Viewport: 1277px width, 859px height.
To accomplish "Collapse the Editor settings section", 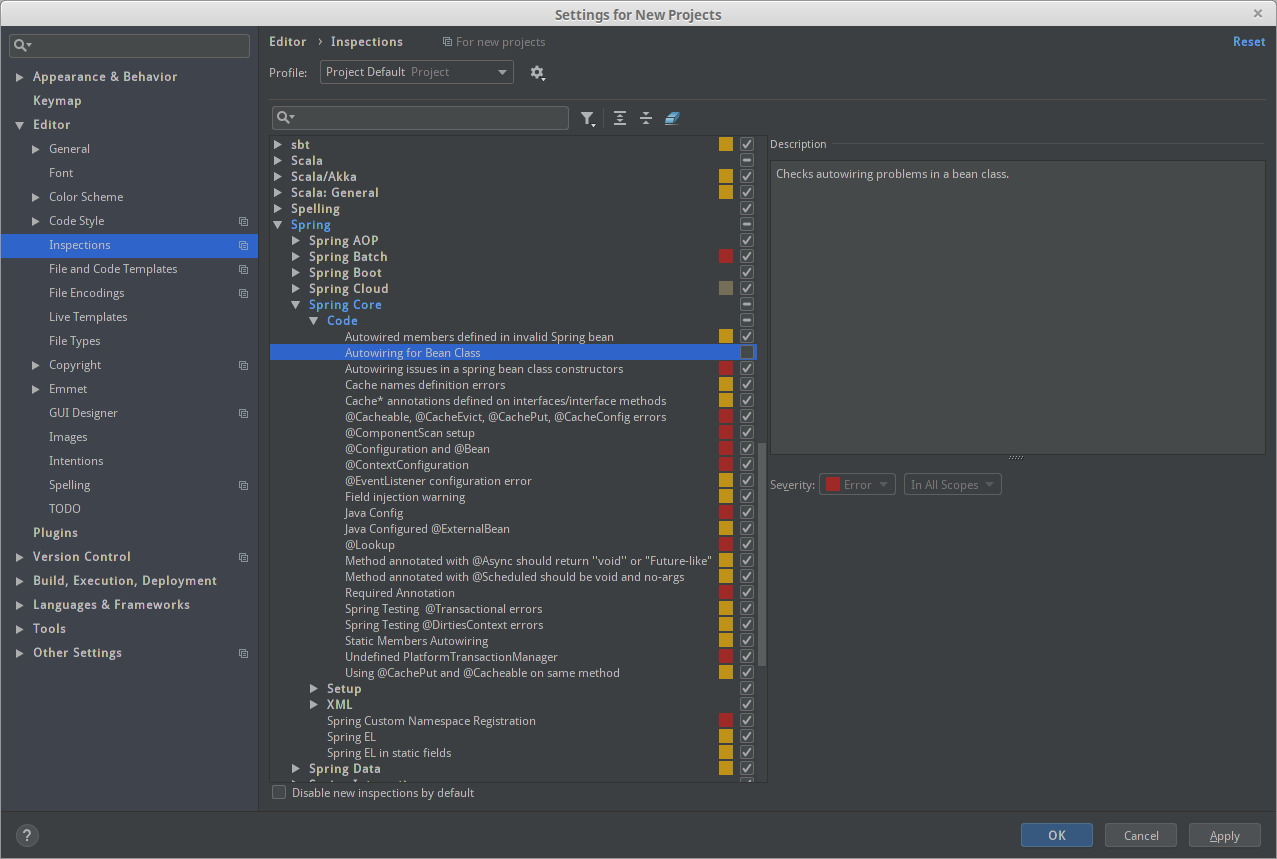I will 19,125.
